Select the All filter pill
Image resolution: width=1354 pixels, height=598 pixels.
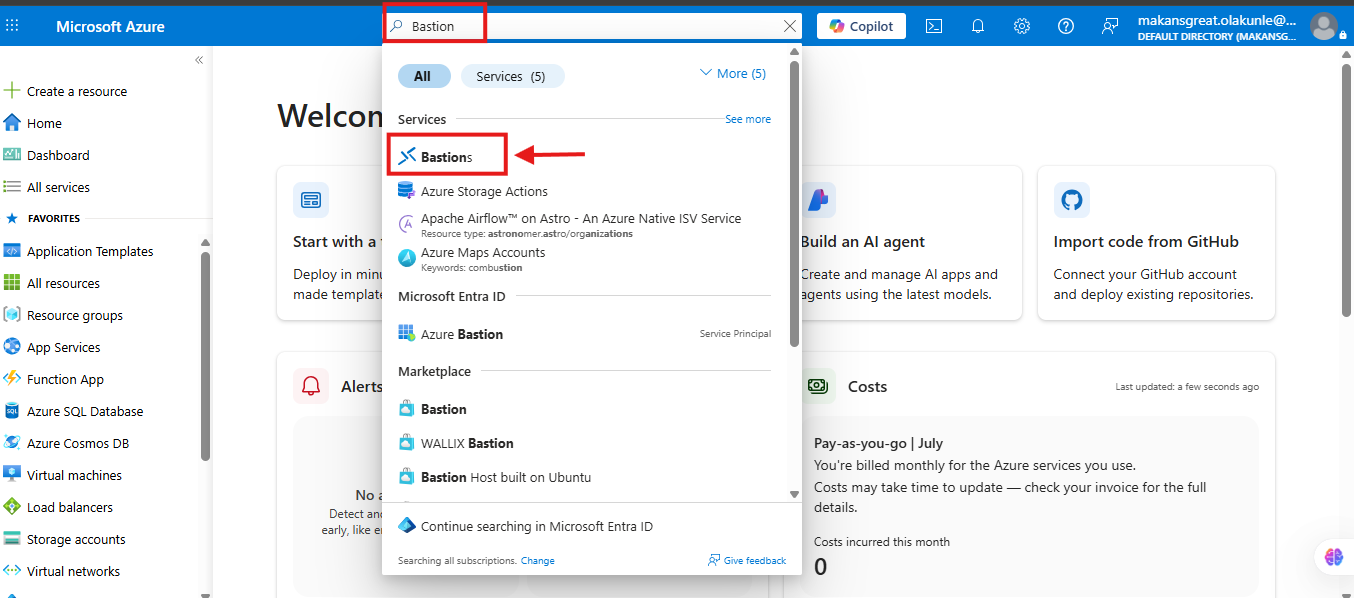[424, 76]
